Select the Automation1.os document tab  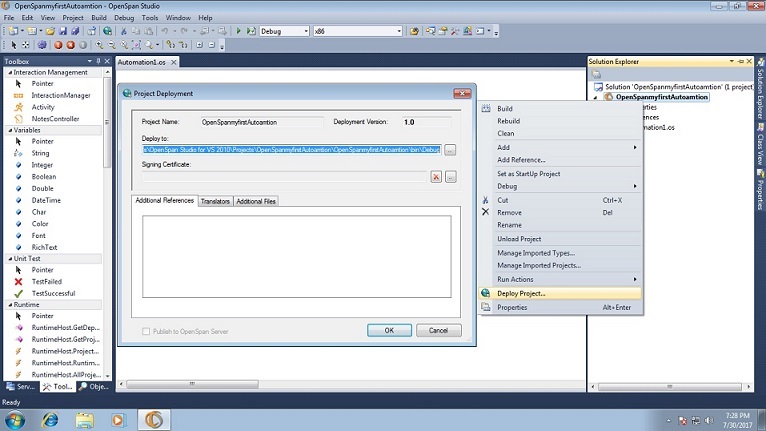148,62
